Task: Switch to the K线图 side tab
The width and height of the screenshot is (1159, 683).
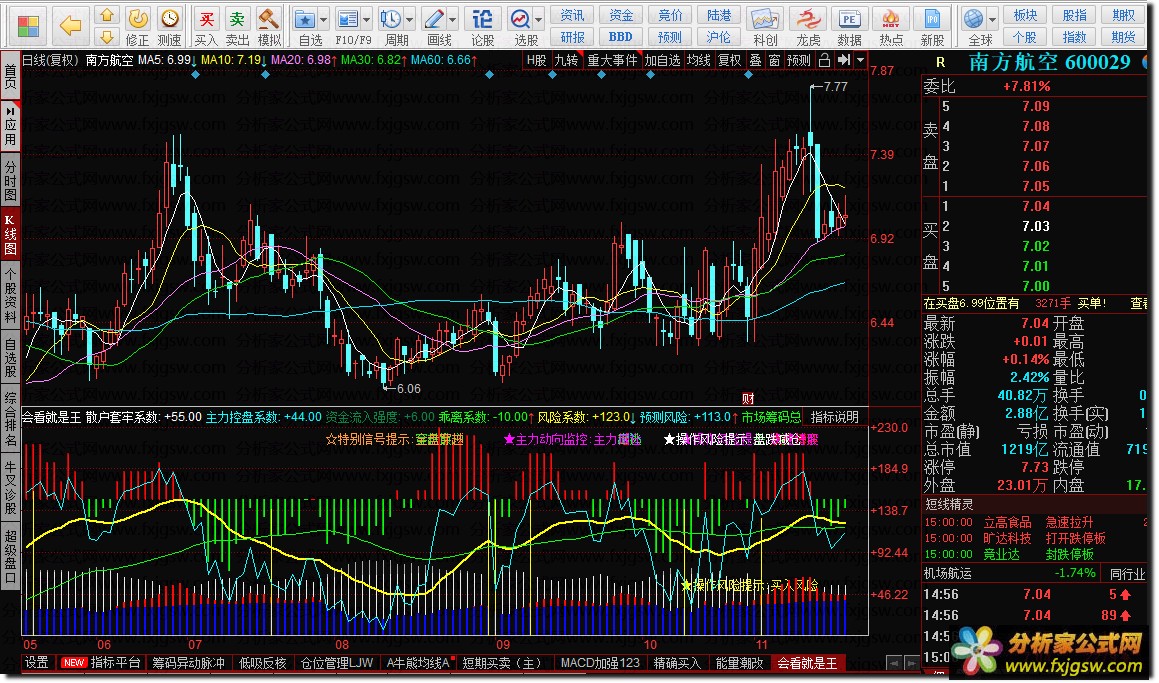Action: coord(10,233)
